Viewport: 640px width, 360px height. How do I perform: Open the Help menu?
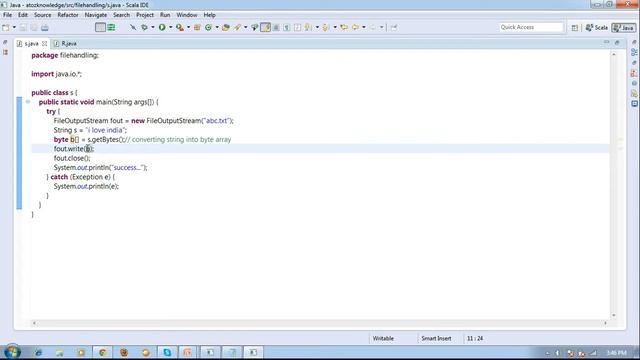tap(209, 15)
